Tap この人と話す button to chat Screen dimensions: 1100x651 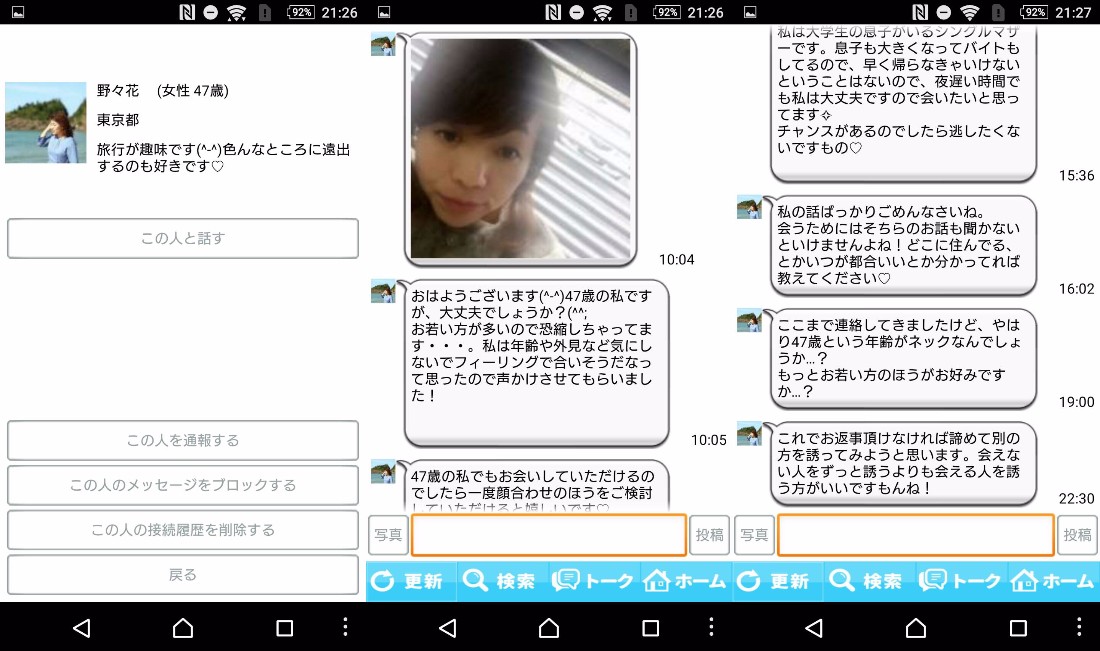coord(182,239)
